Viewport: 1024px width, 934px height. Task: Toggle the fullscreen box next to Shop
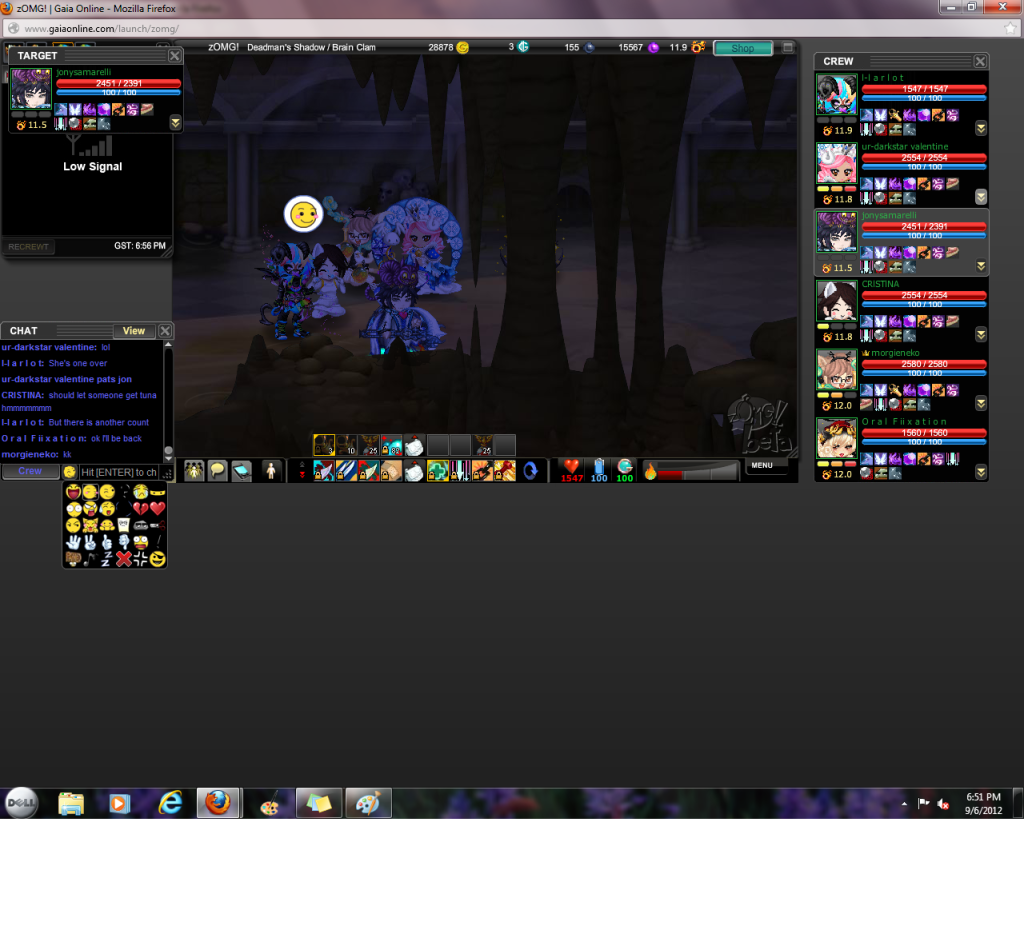click(x=788, y=48)
